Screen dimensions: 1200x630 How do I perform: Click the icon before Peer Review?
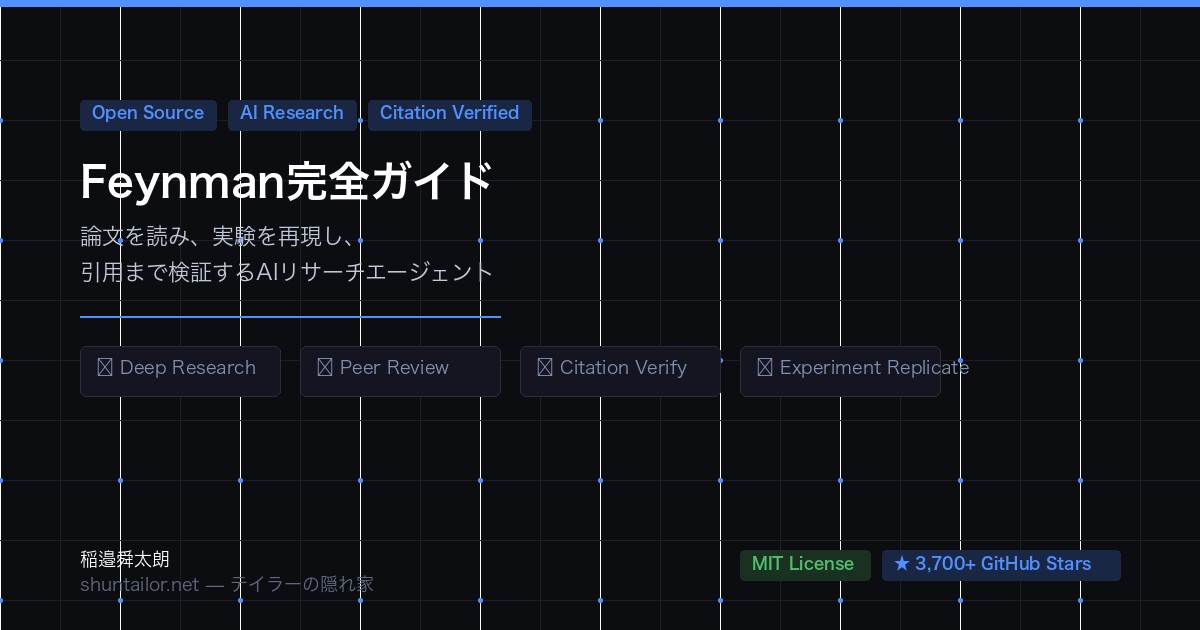pyautogui.click(x=324, y=368)
